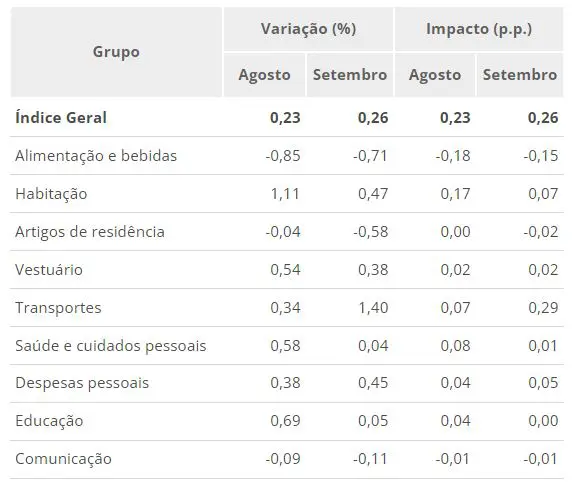Screen dimensions: 578x486
Task: Click the Comunicação row label
Action: click(x=63, y=459)
